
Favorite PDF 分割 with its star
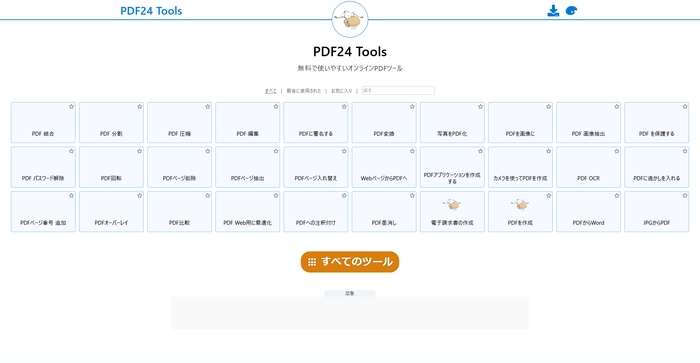click(140, 107)
